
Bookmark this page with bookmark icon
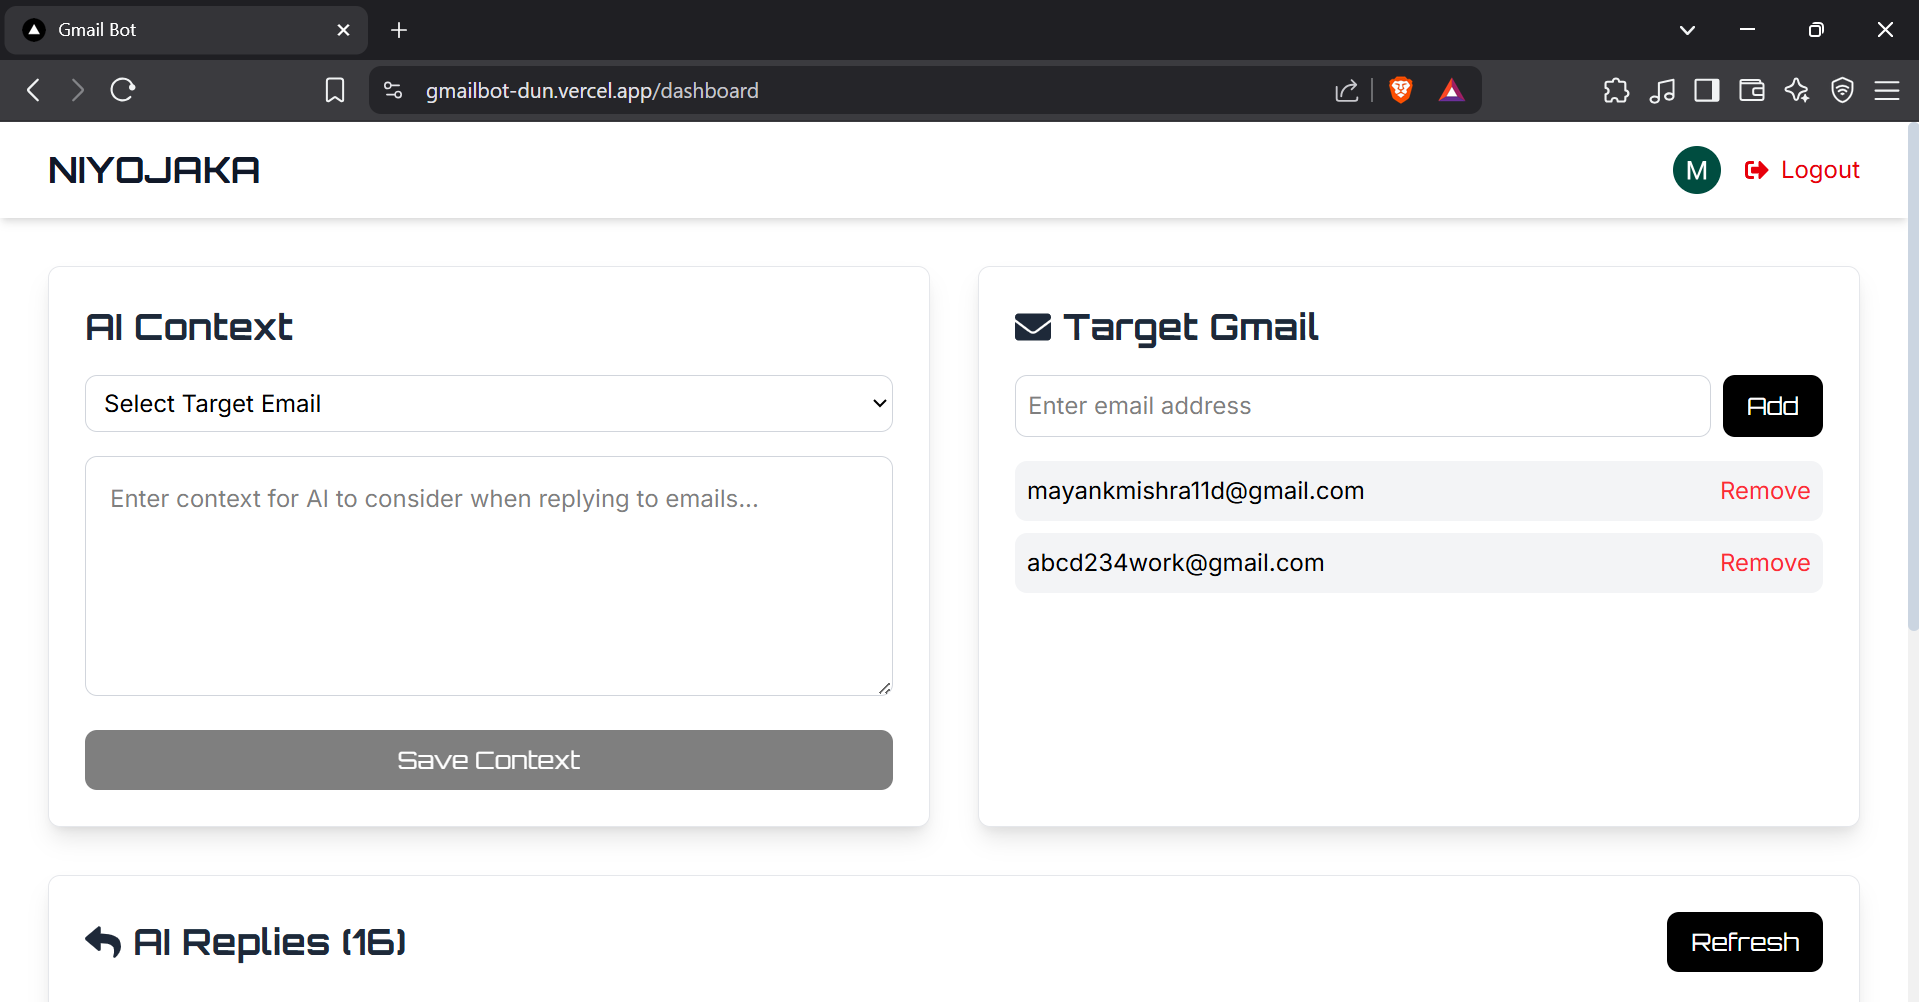coord(335,90)
